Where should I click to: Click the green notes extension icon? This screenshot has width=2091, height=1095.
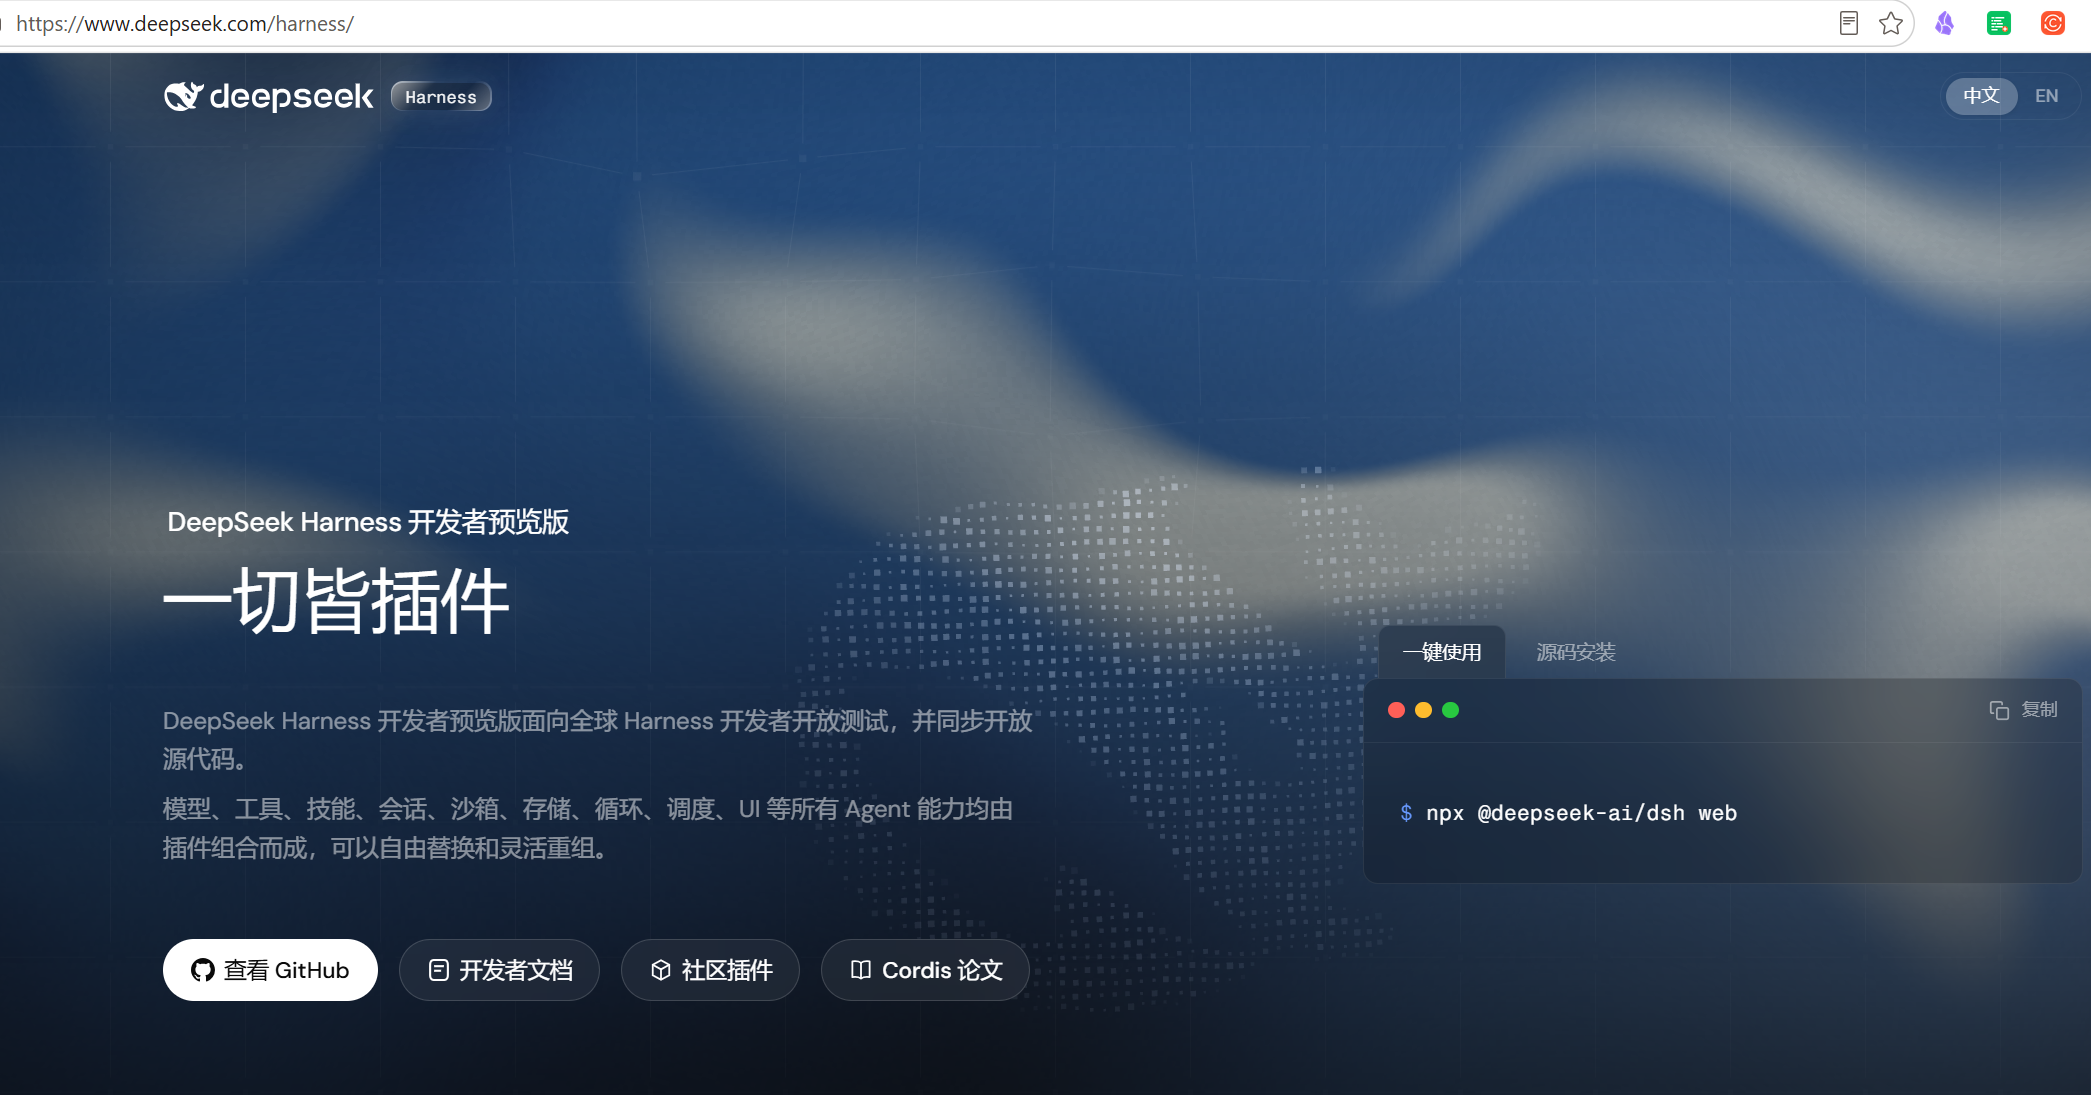(x=1999, y=23)
